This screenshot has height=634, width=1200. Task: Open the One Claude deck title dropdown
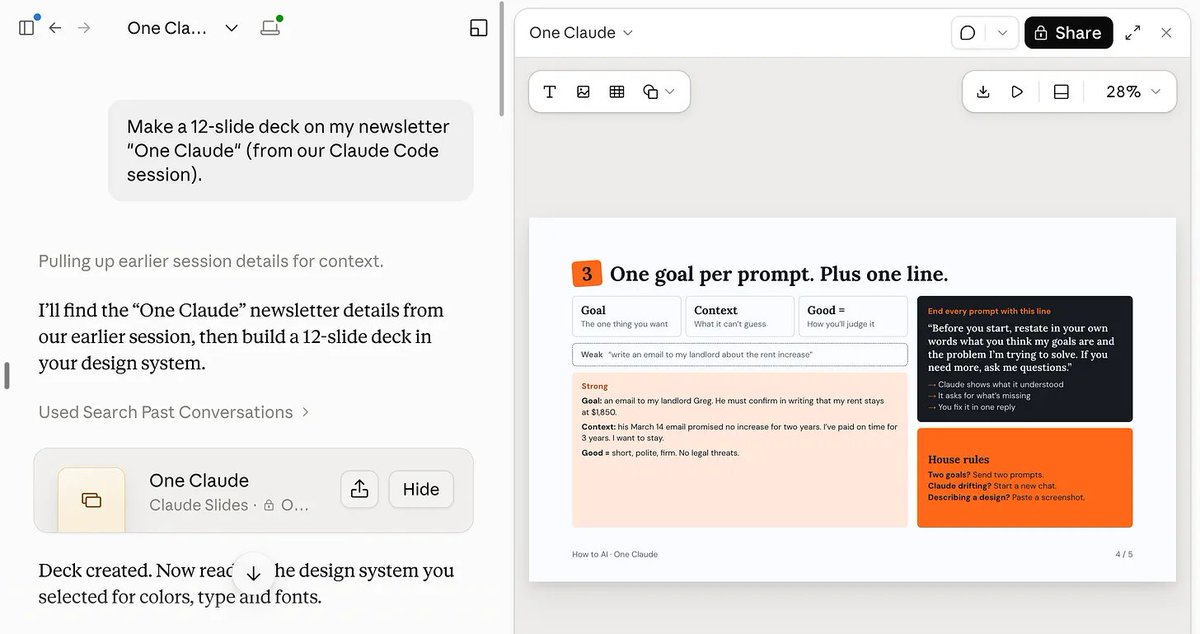click(x=581, y=33)
